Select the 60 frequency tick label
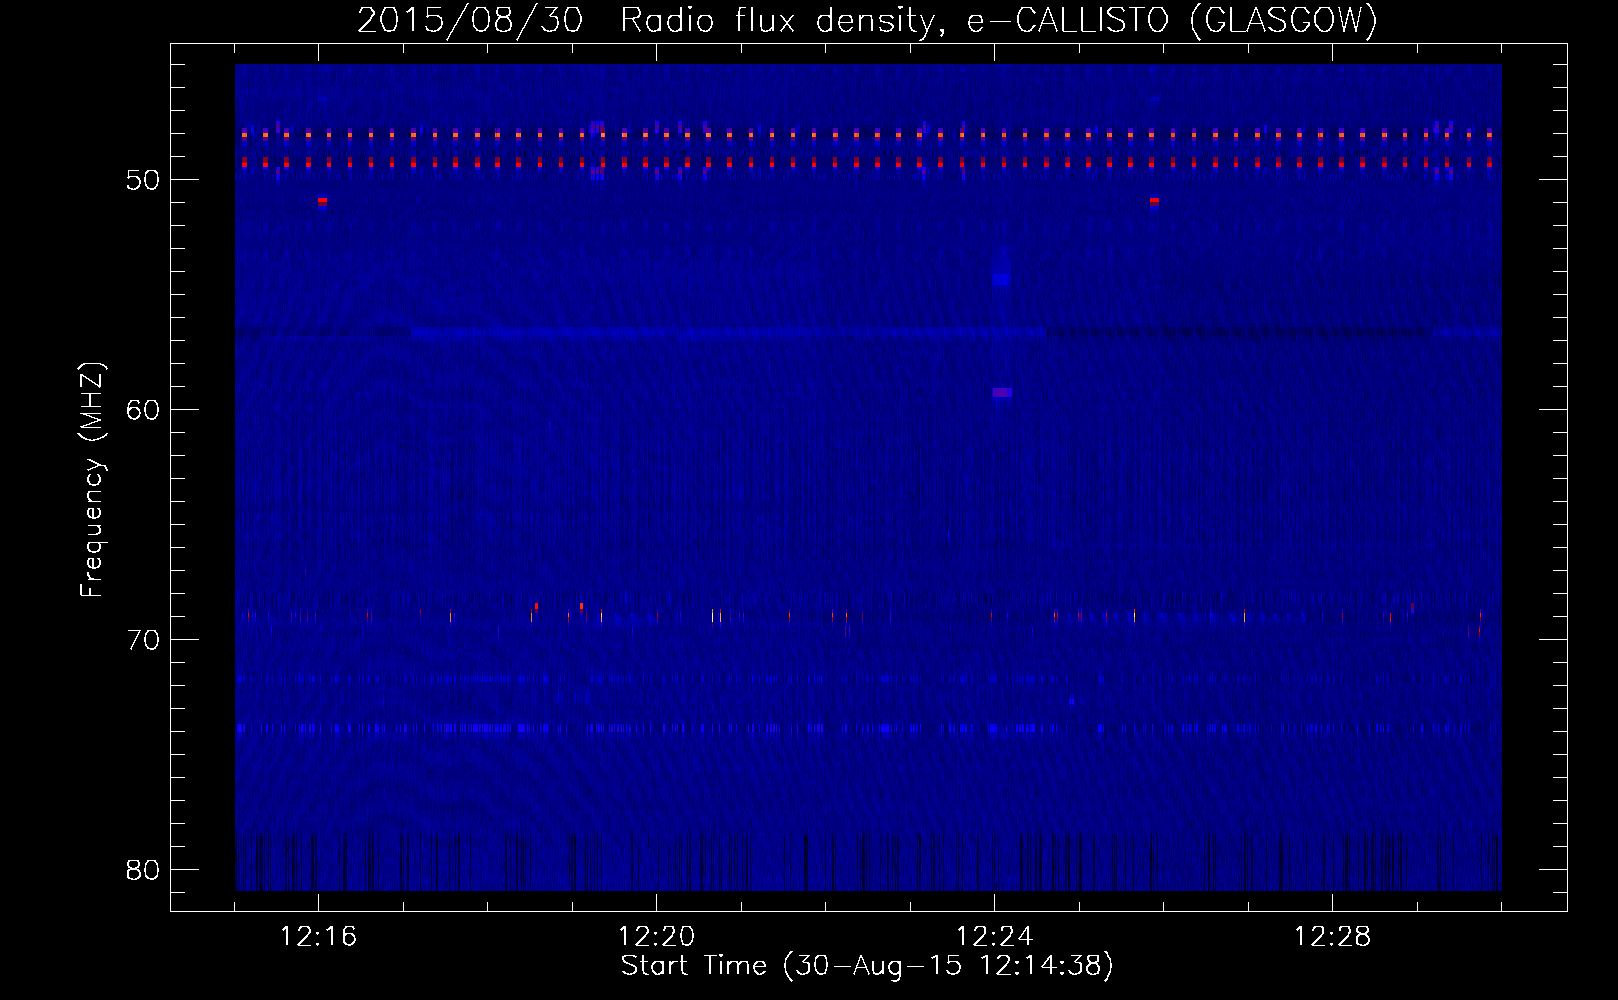 pos(143,410)
